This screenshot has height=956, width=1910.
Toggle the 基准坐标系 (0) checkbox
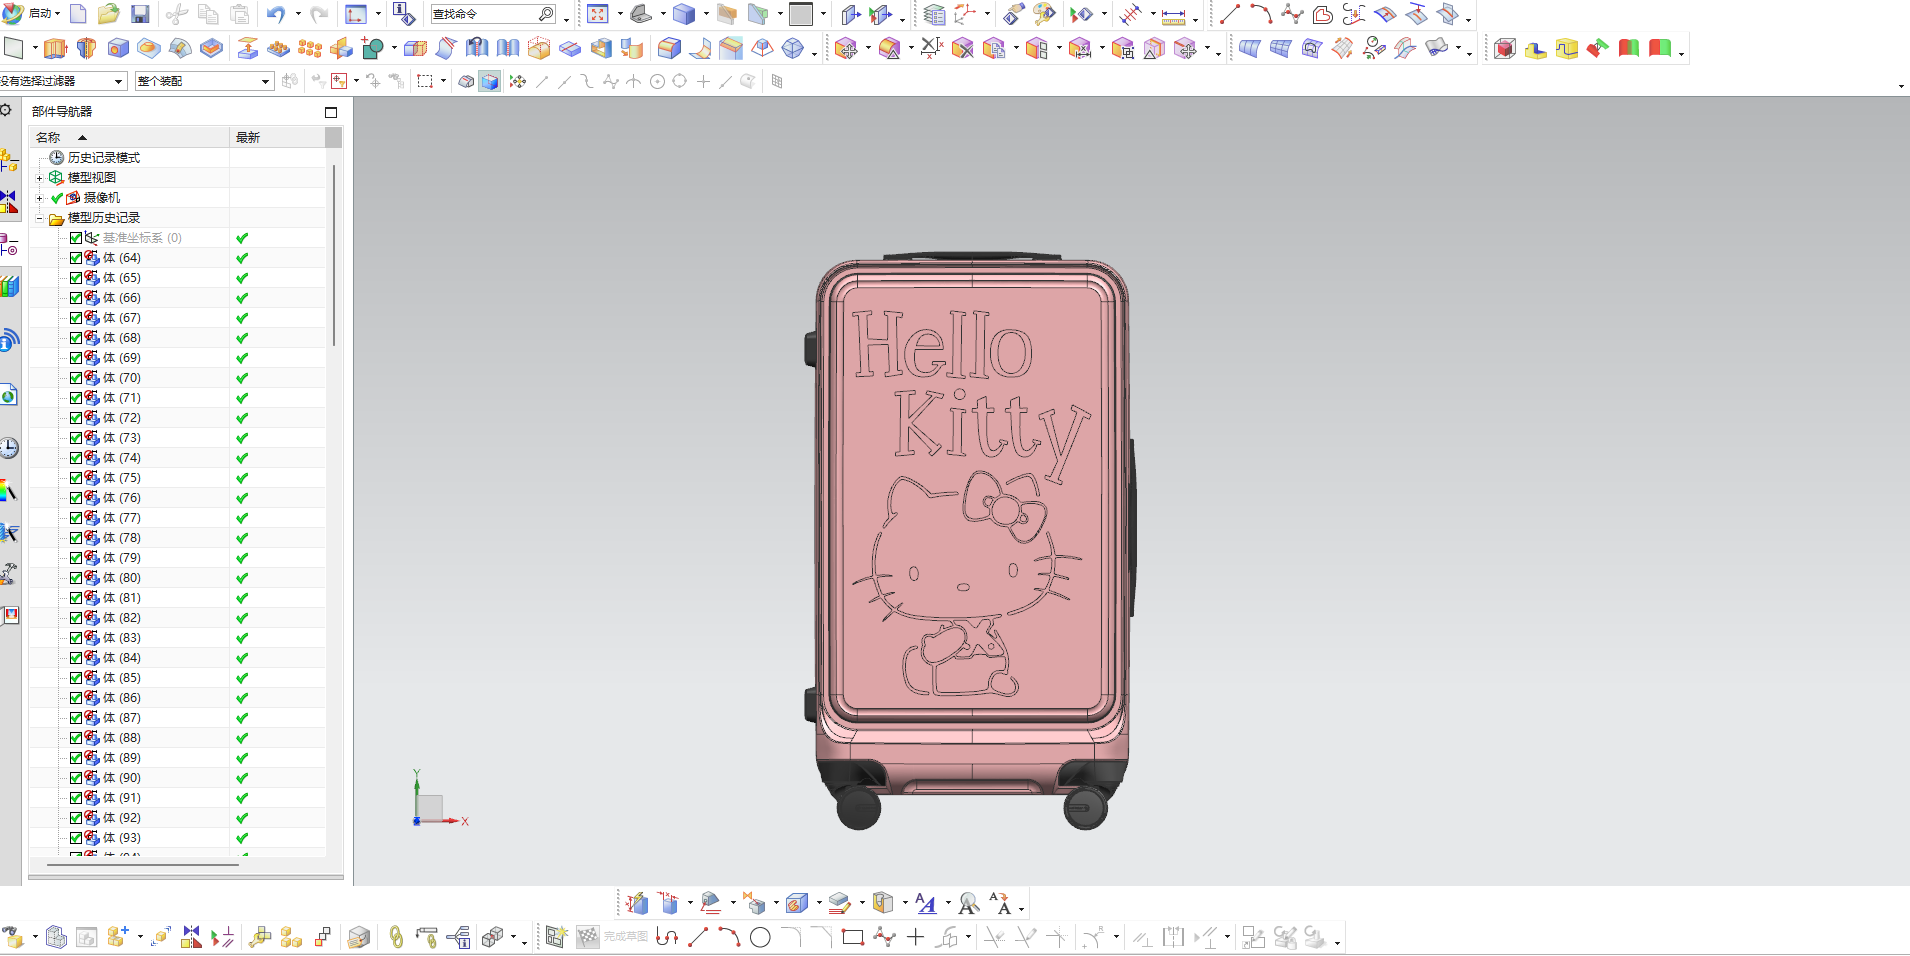pos(76,238)
